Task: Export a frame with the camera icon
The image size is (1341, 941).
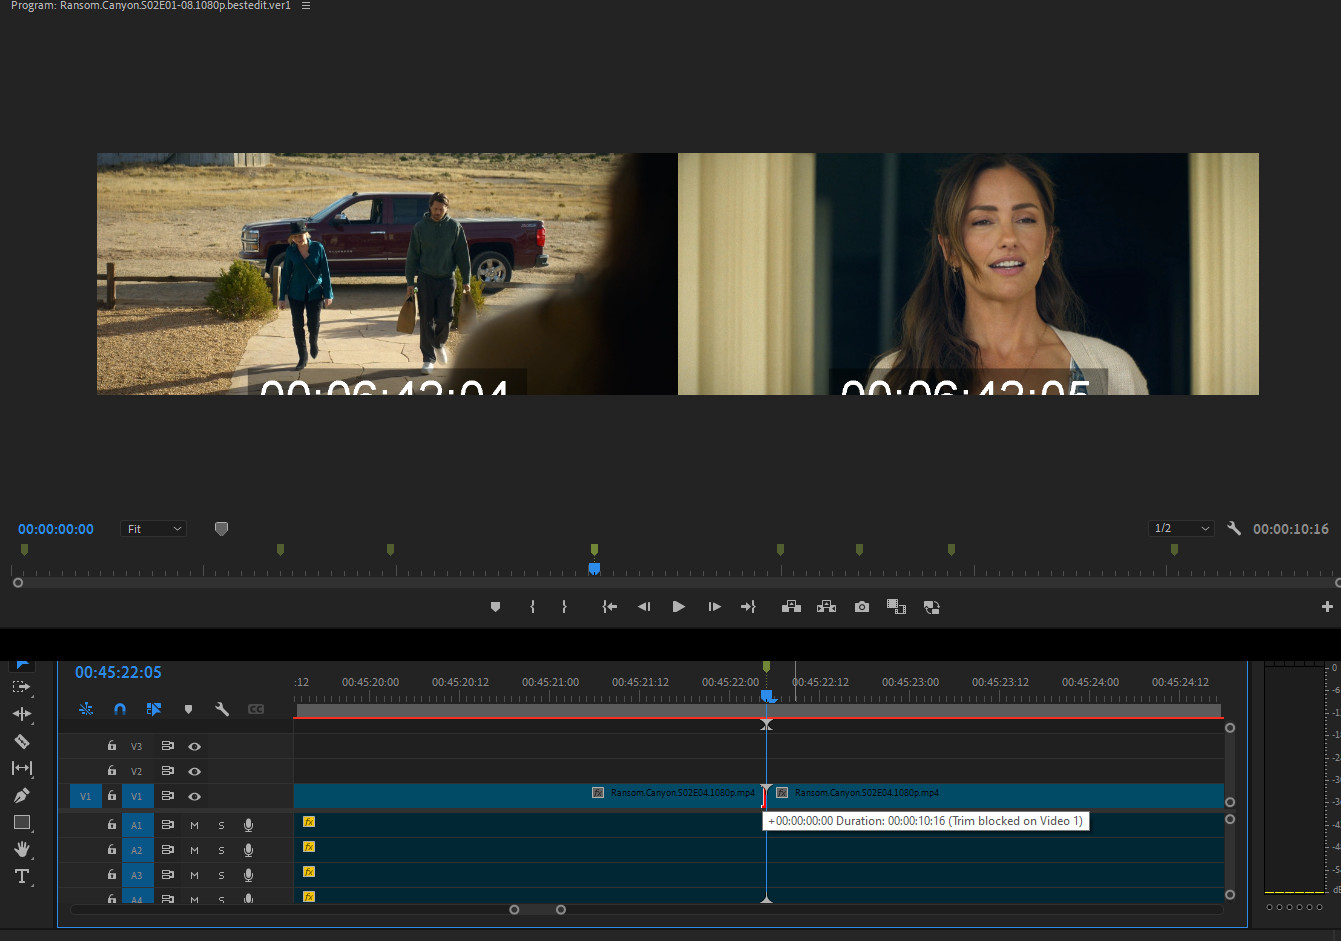Action: [861, 607]
